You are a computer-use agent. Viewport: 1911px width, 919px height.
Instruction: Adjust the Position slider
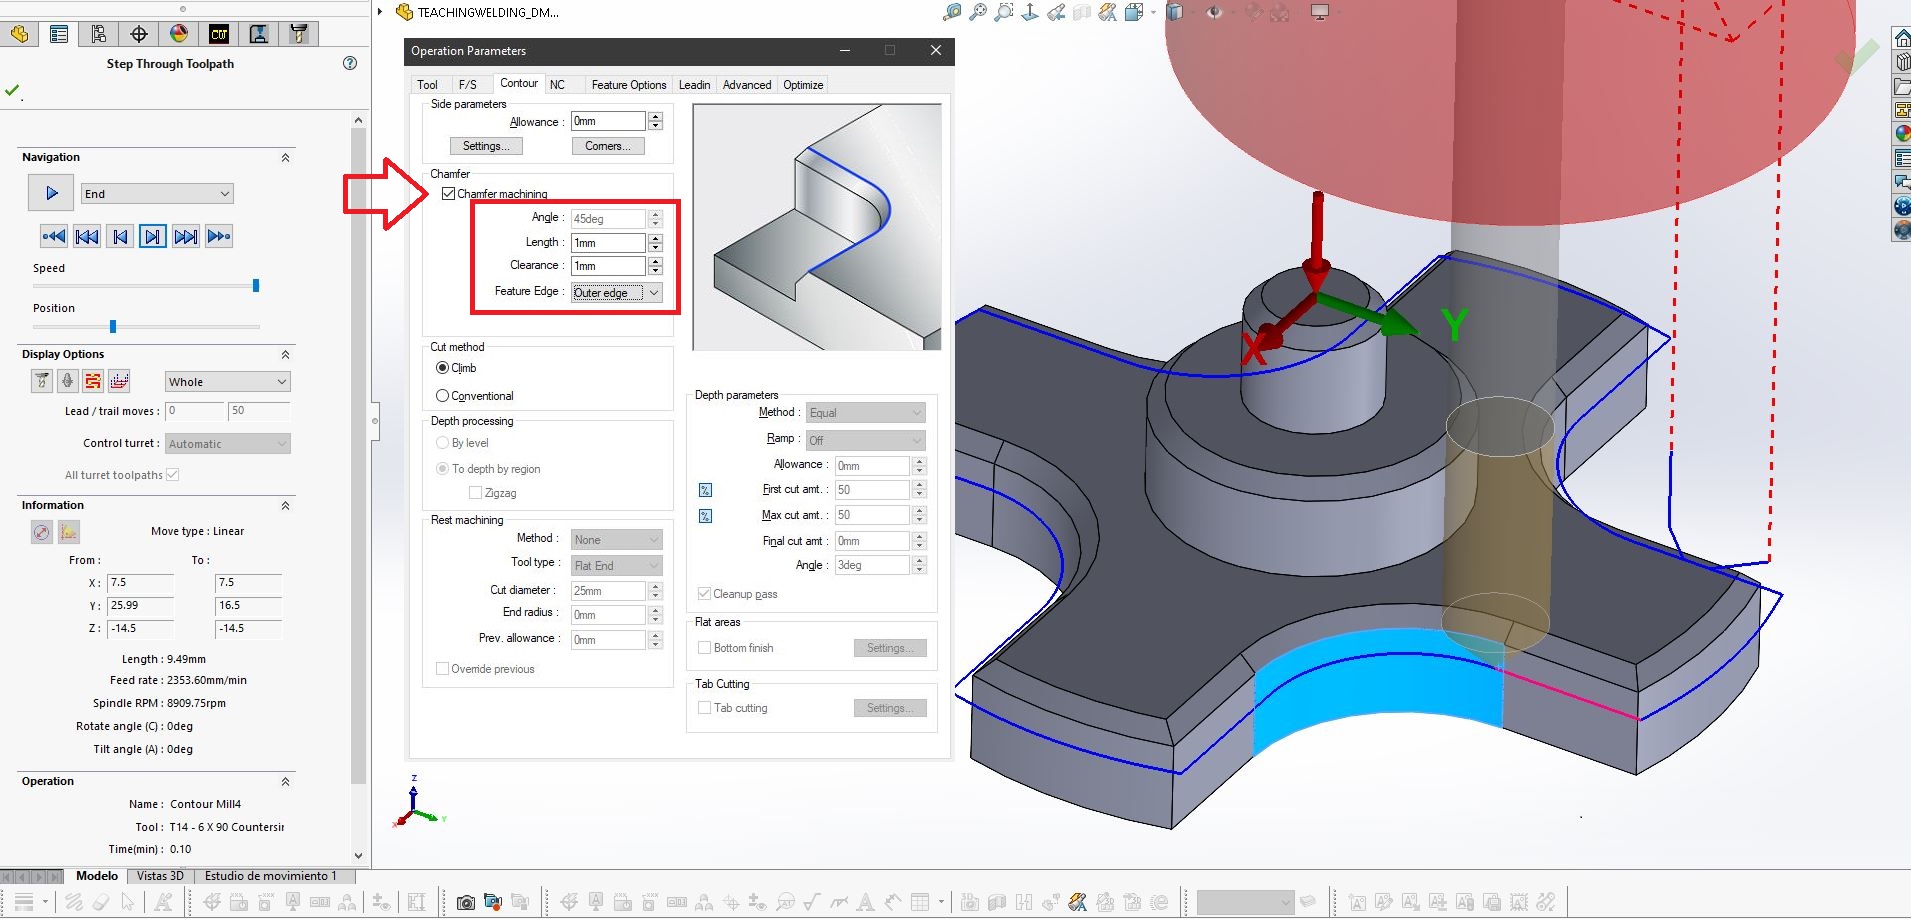[113, 327]
